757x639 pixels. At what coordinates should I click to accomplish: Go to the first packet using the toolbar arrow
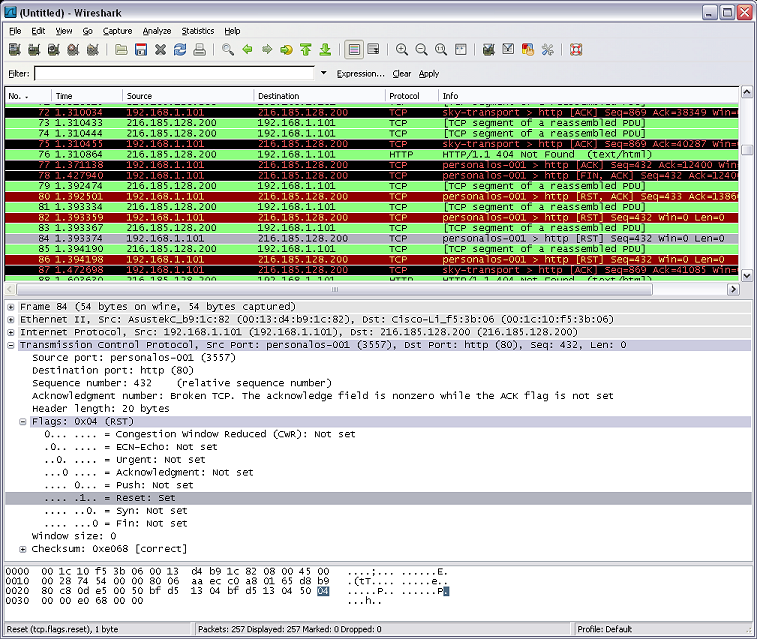click(305, 49)
